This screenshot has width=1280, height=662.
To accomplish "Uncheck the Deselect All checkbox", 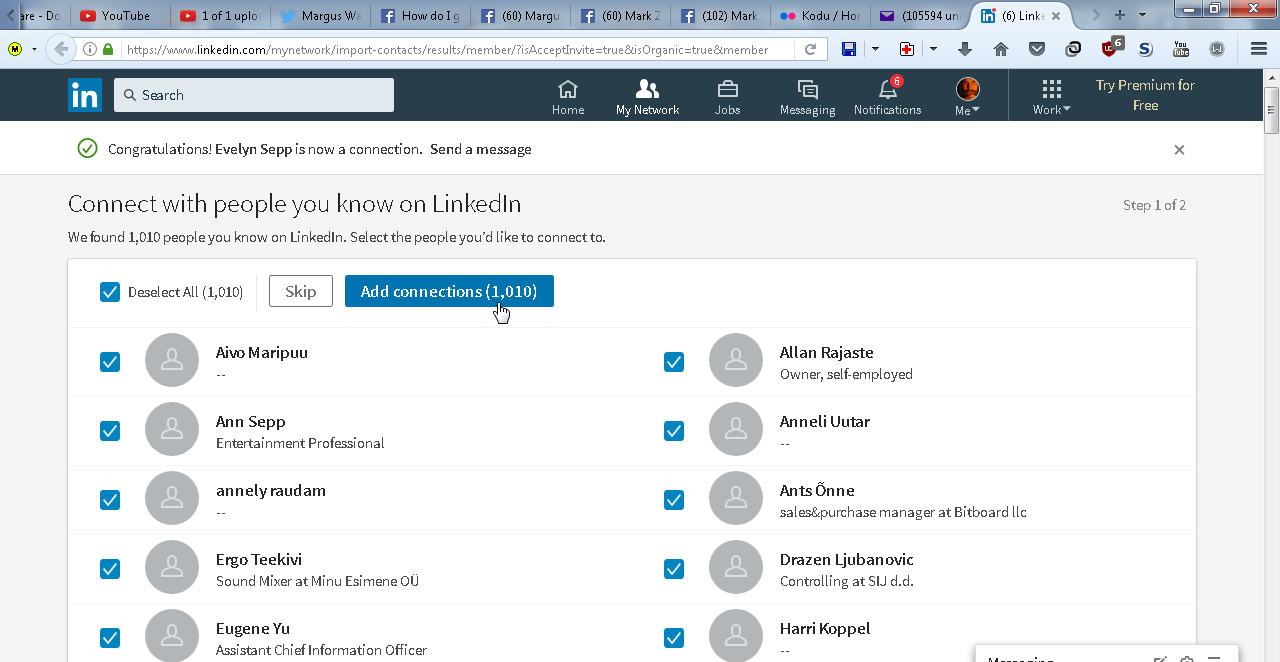I will coord(110,292).
